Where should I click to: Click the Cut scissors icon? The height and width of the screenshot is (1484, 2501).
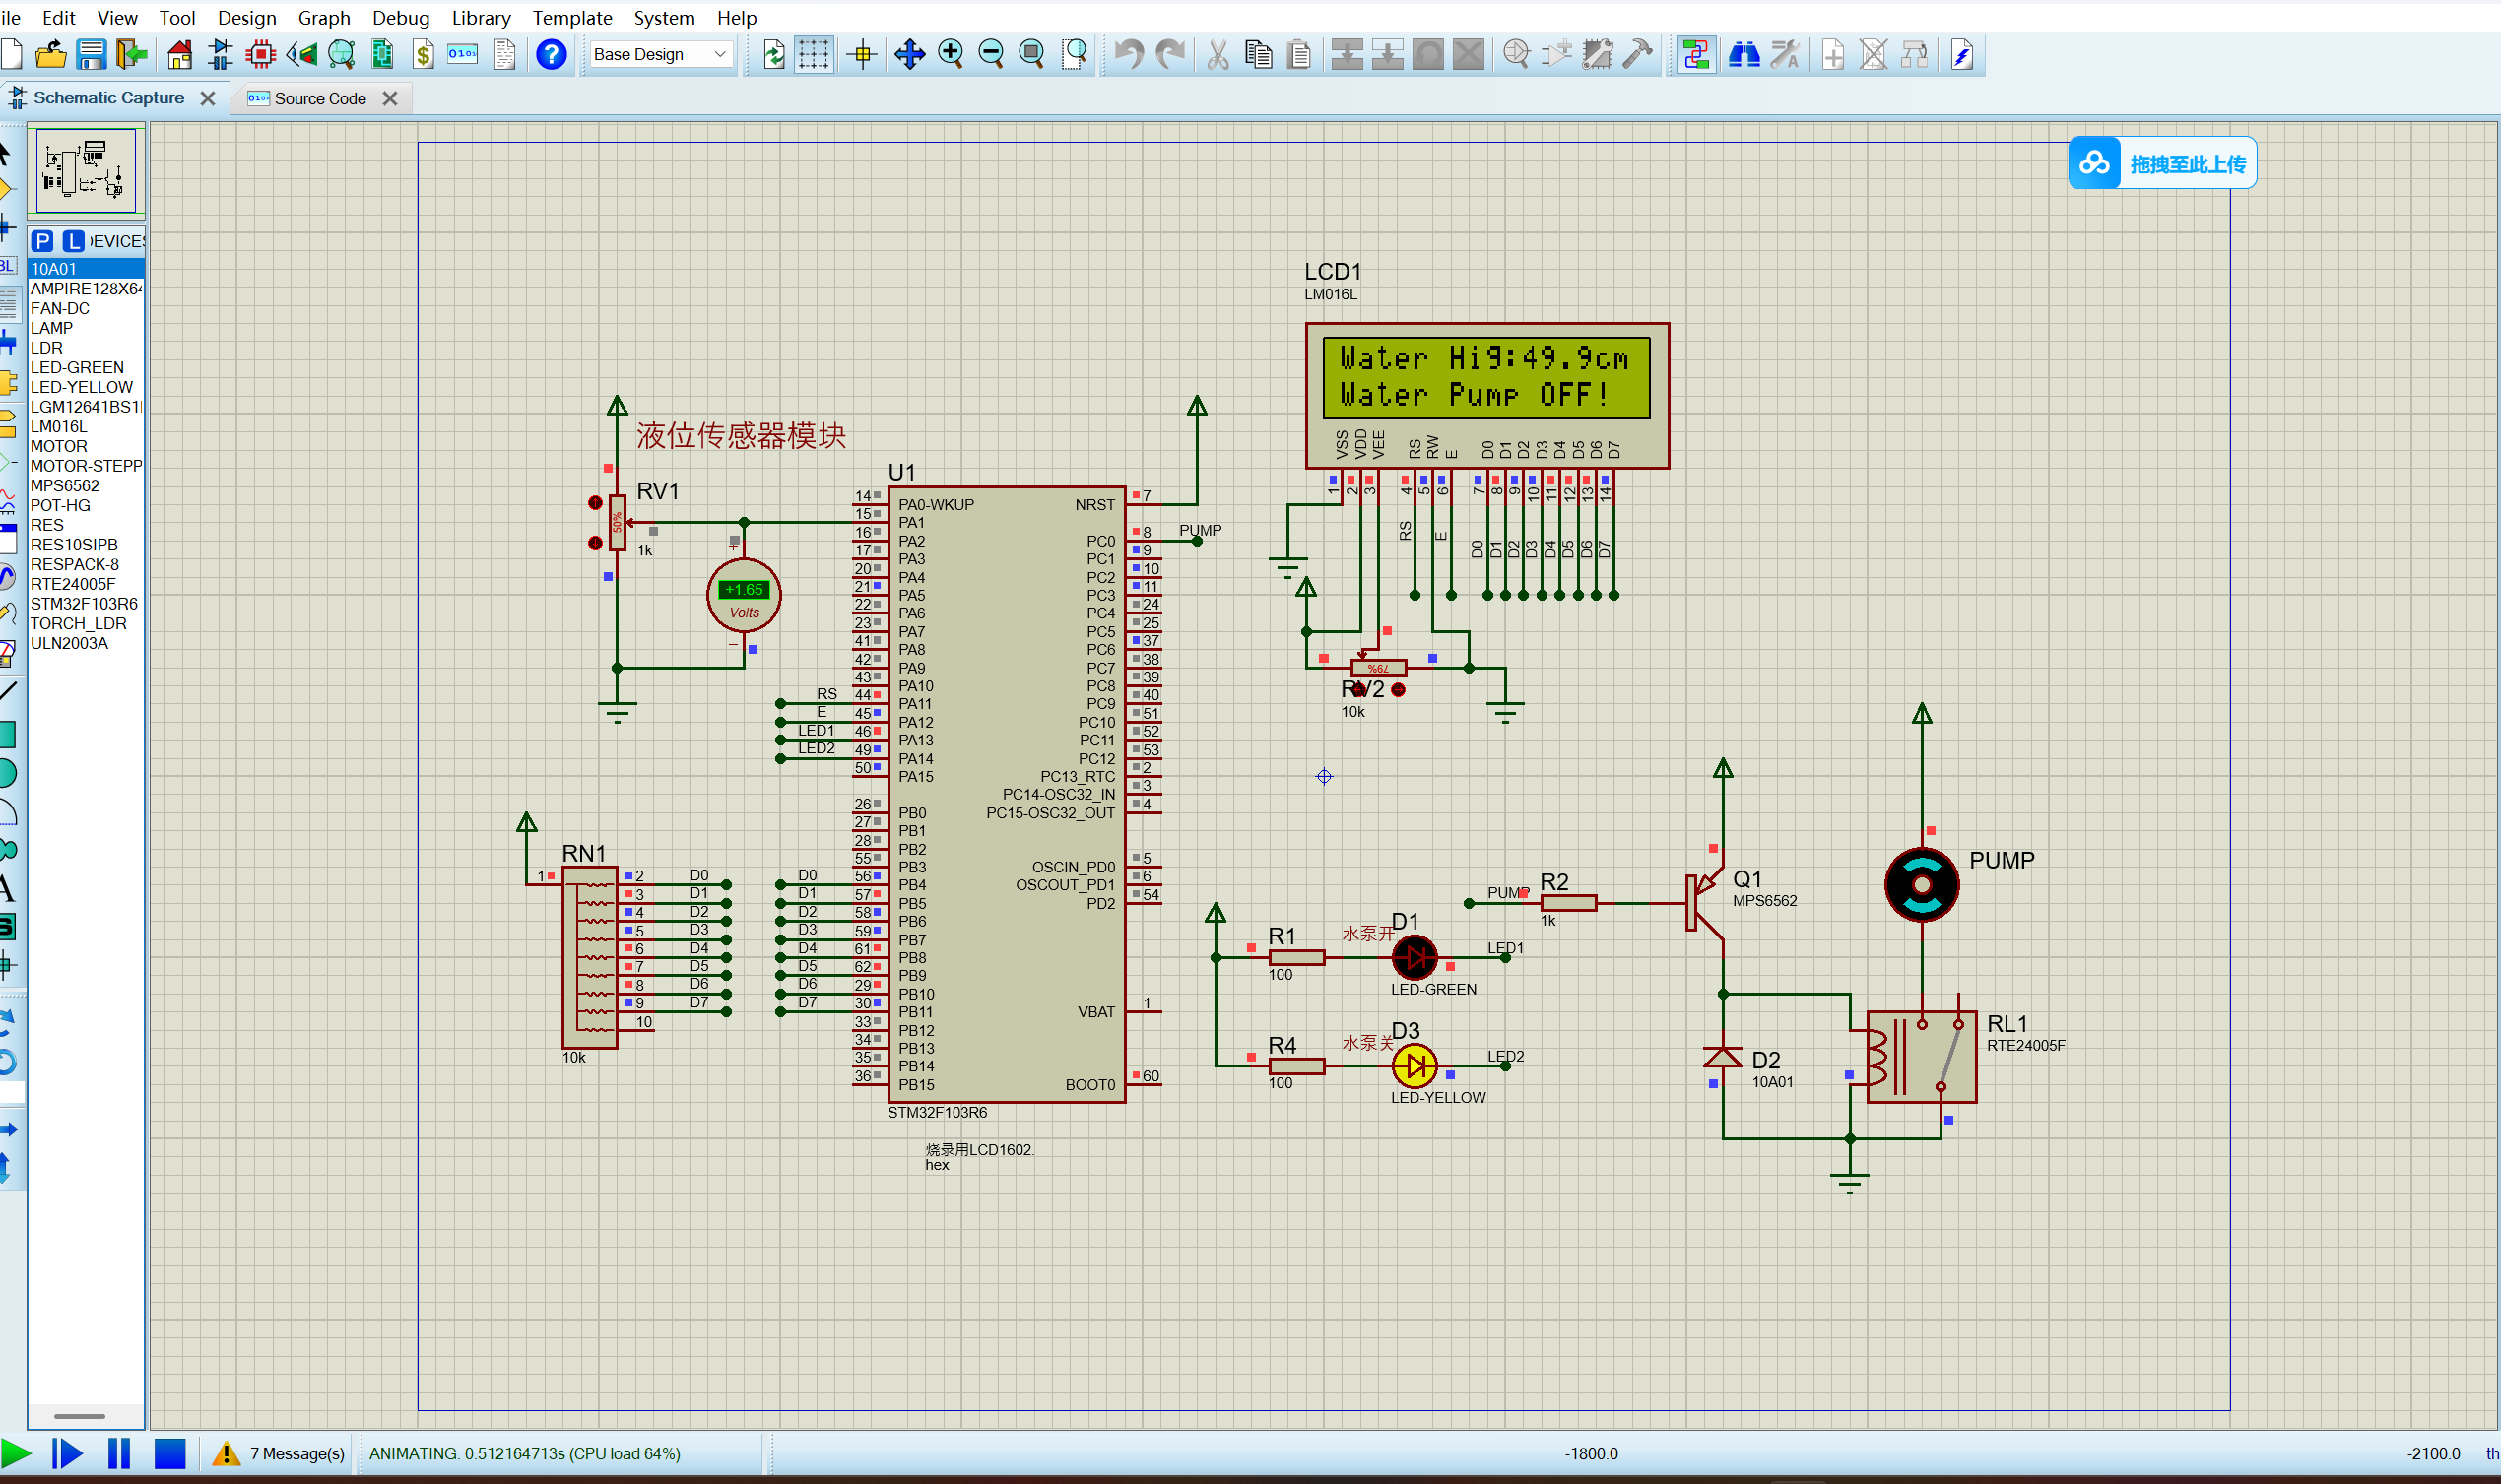[1217, 54]
